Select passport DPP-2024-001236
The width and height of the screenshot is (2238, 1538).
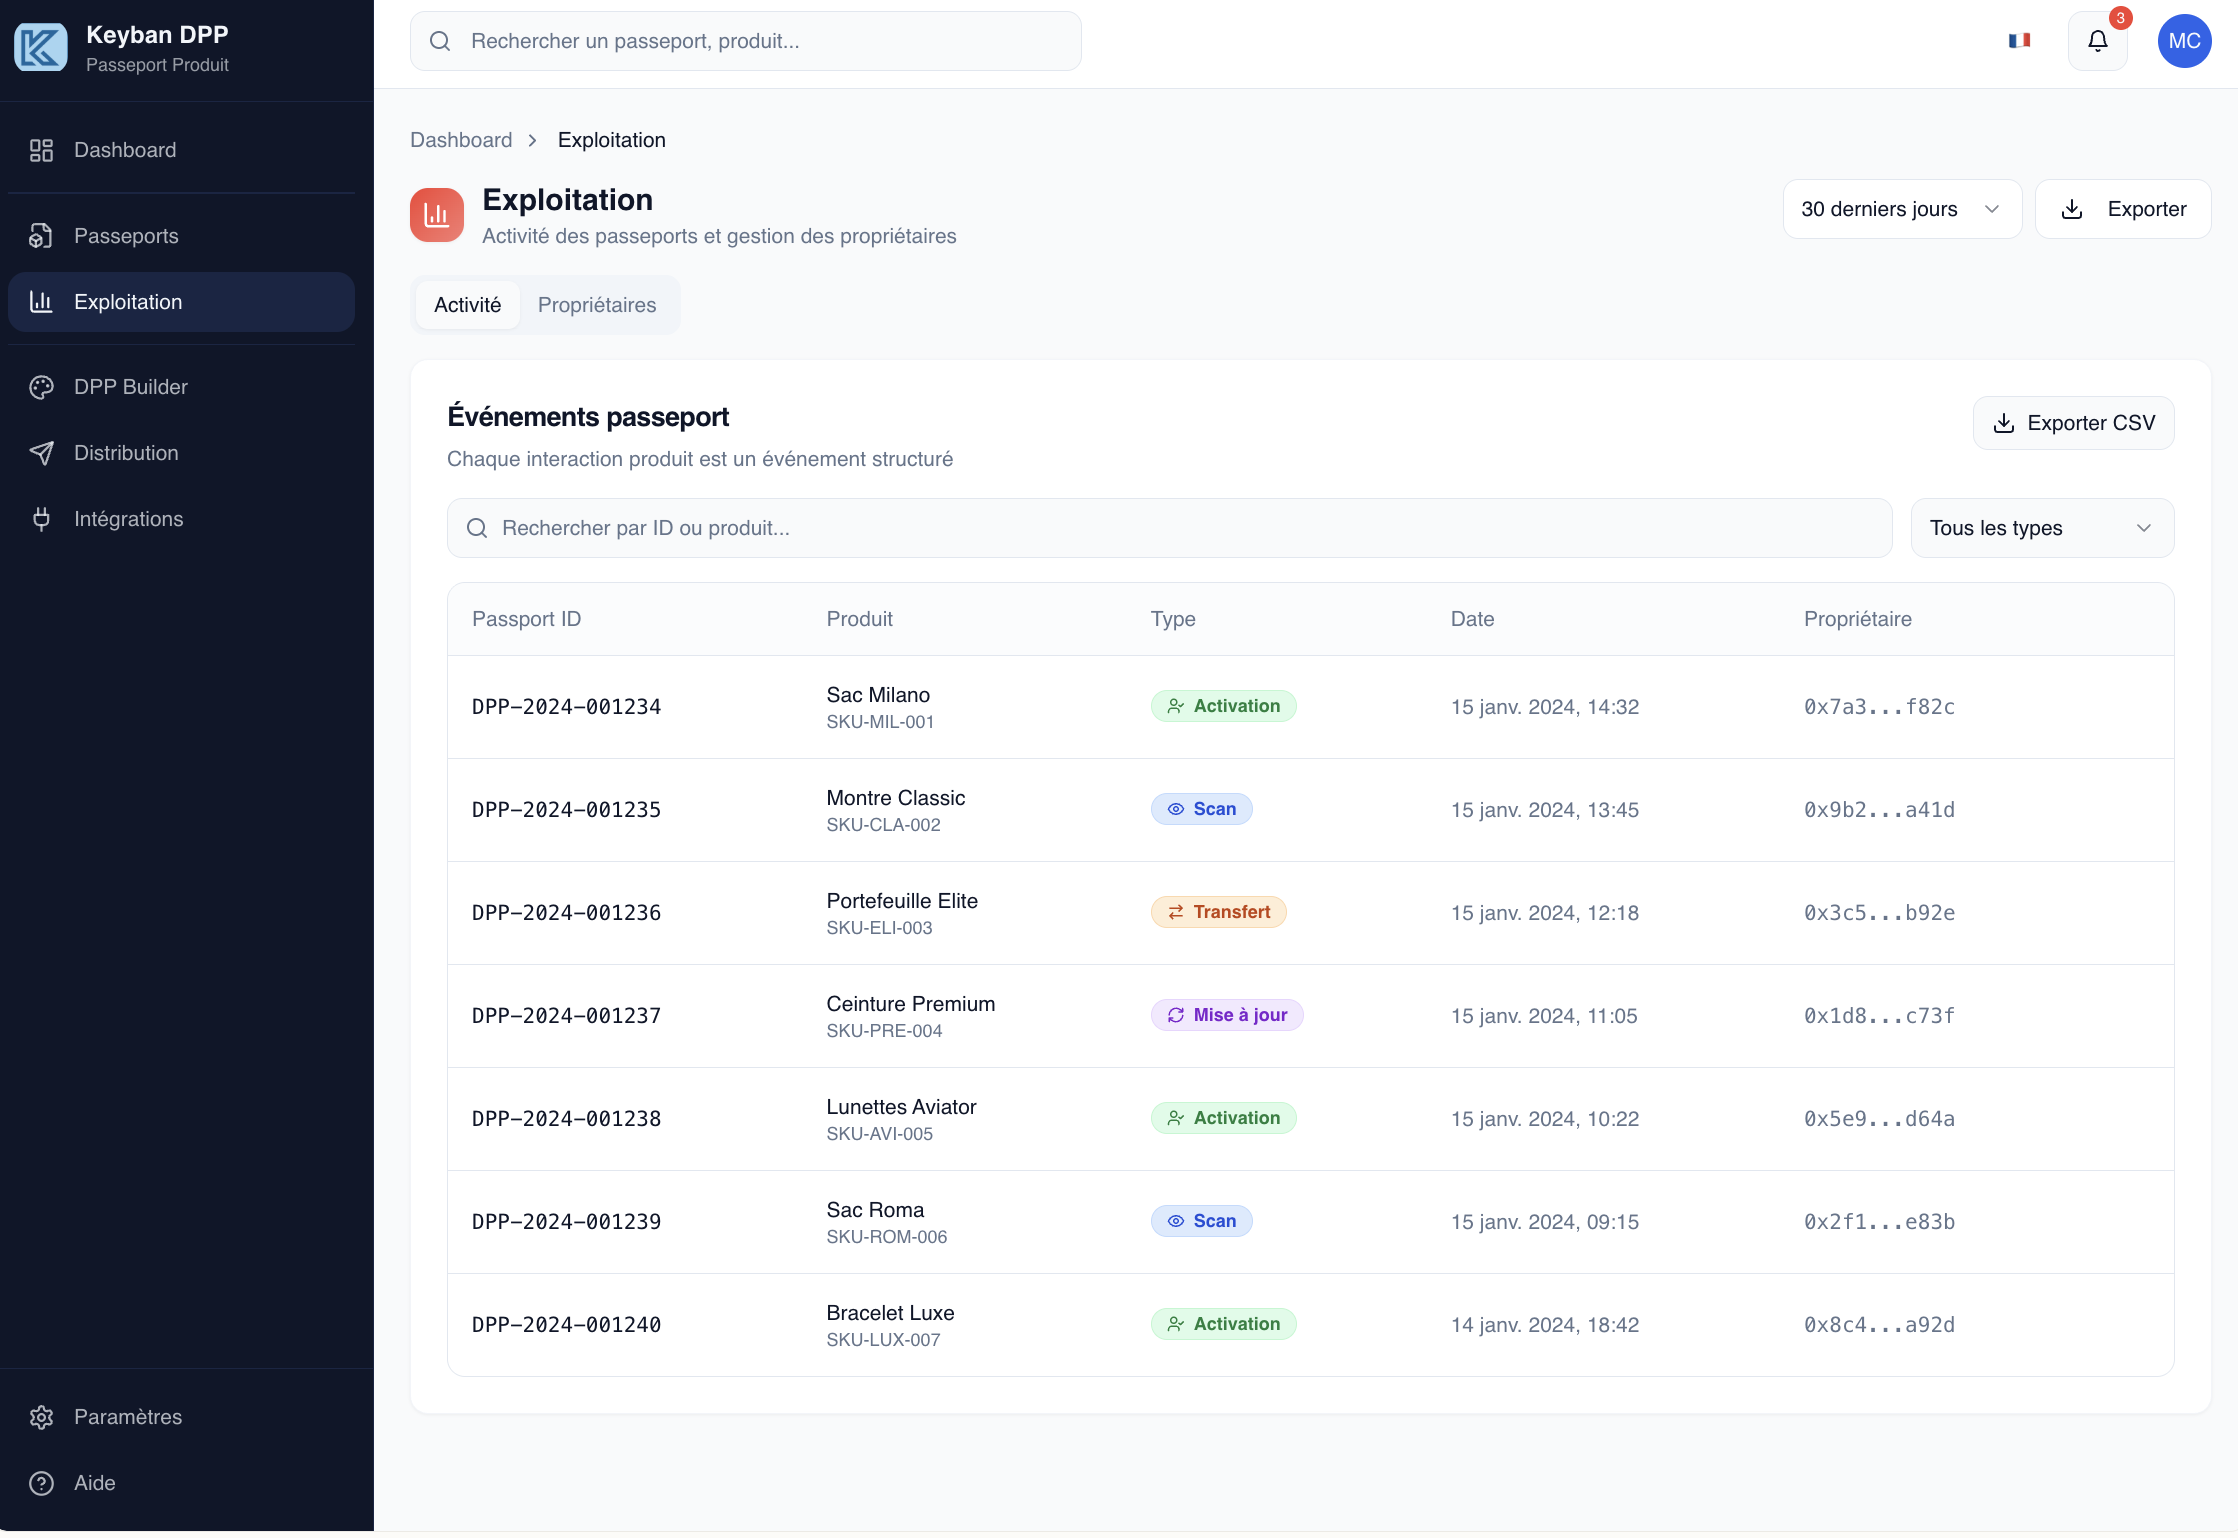(567, 913)
